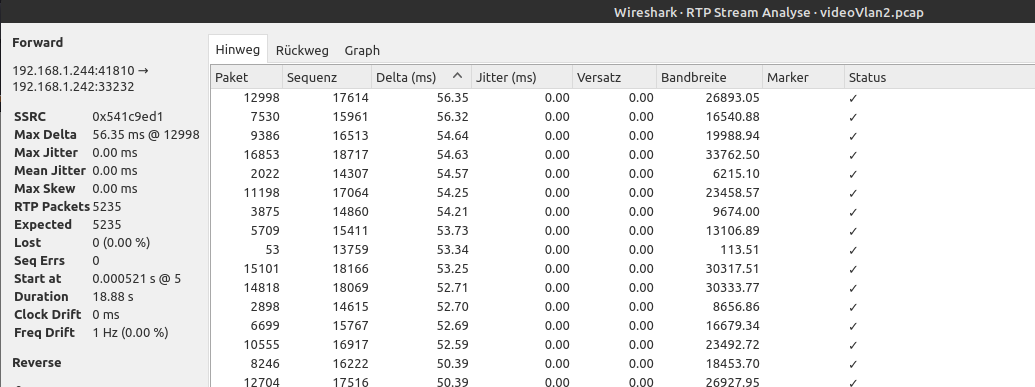Select the row for packet 9386

pos(622,136)
